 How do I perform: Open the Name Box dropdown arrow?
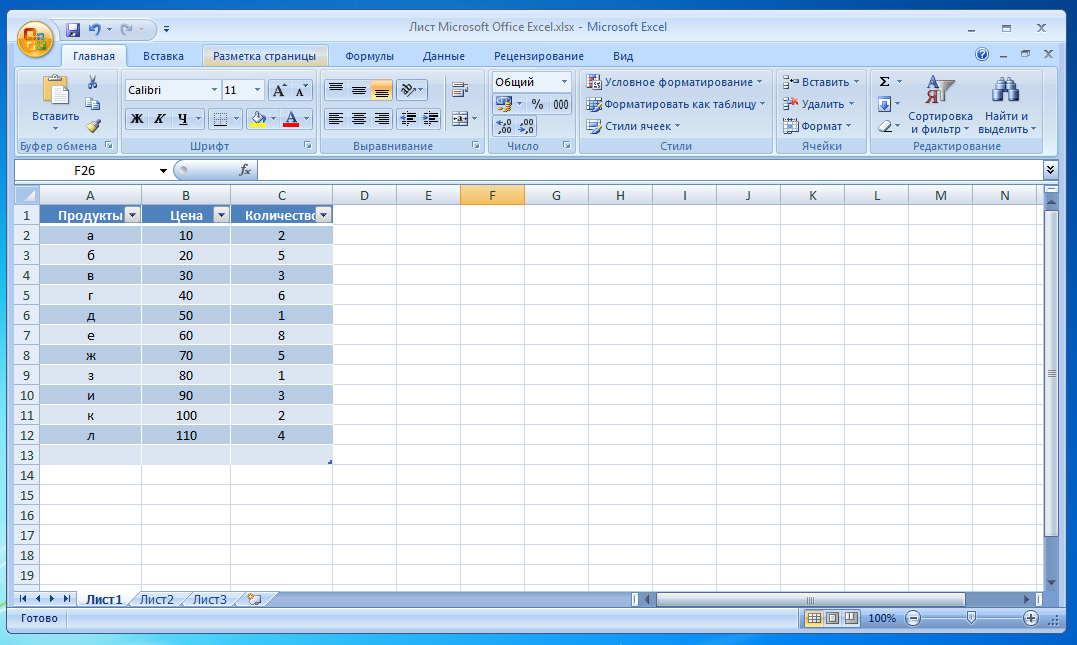[x=163, y=170]
